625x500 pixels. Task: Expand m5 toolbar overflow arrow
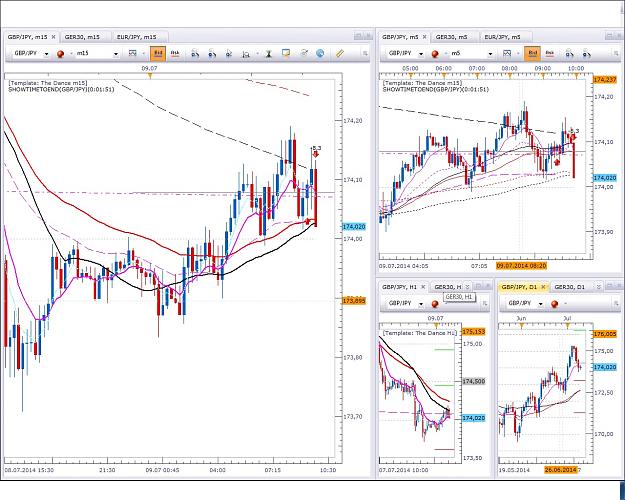614,53
